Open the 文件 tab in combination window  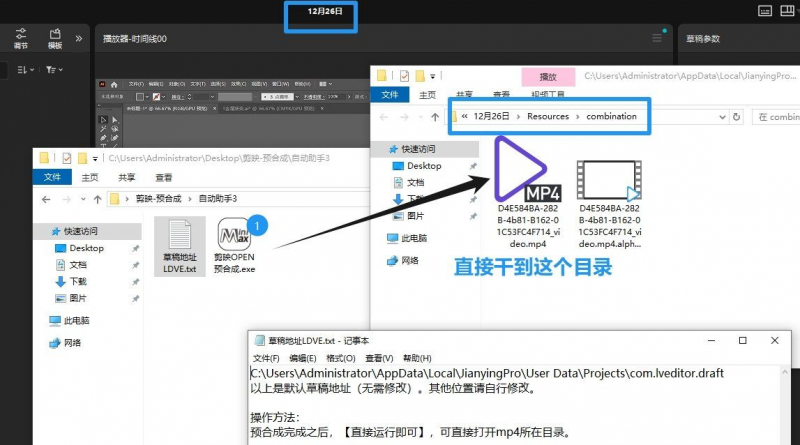click(390, 94)
